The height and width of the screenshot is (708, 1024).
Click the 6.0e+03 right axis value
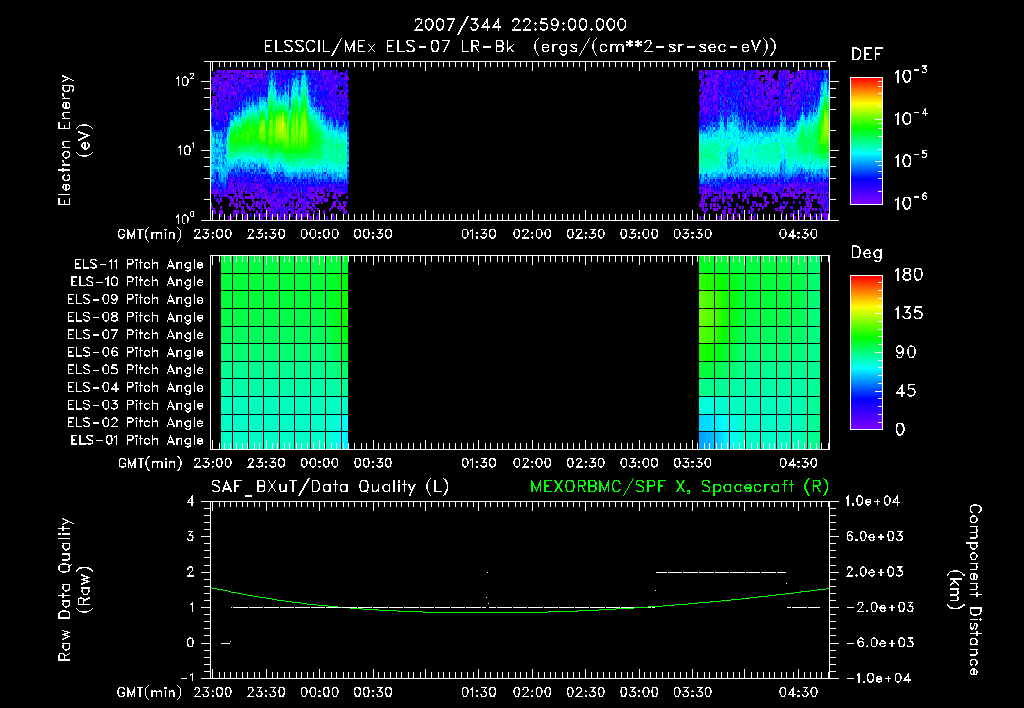coord(875,536)
